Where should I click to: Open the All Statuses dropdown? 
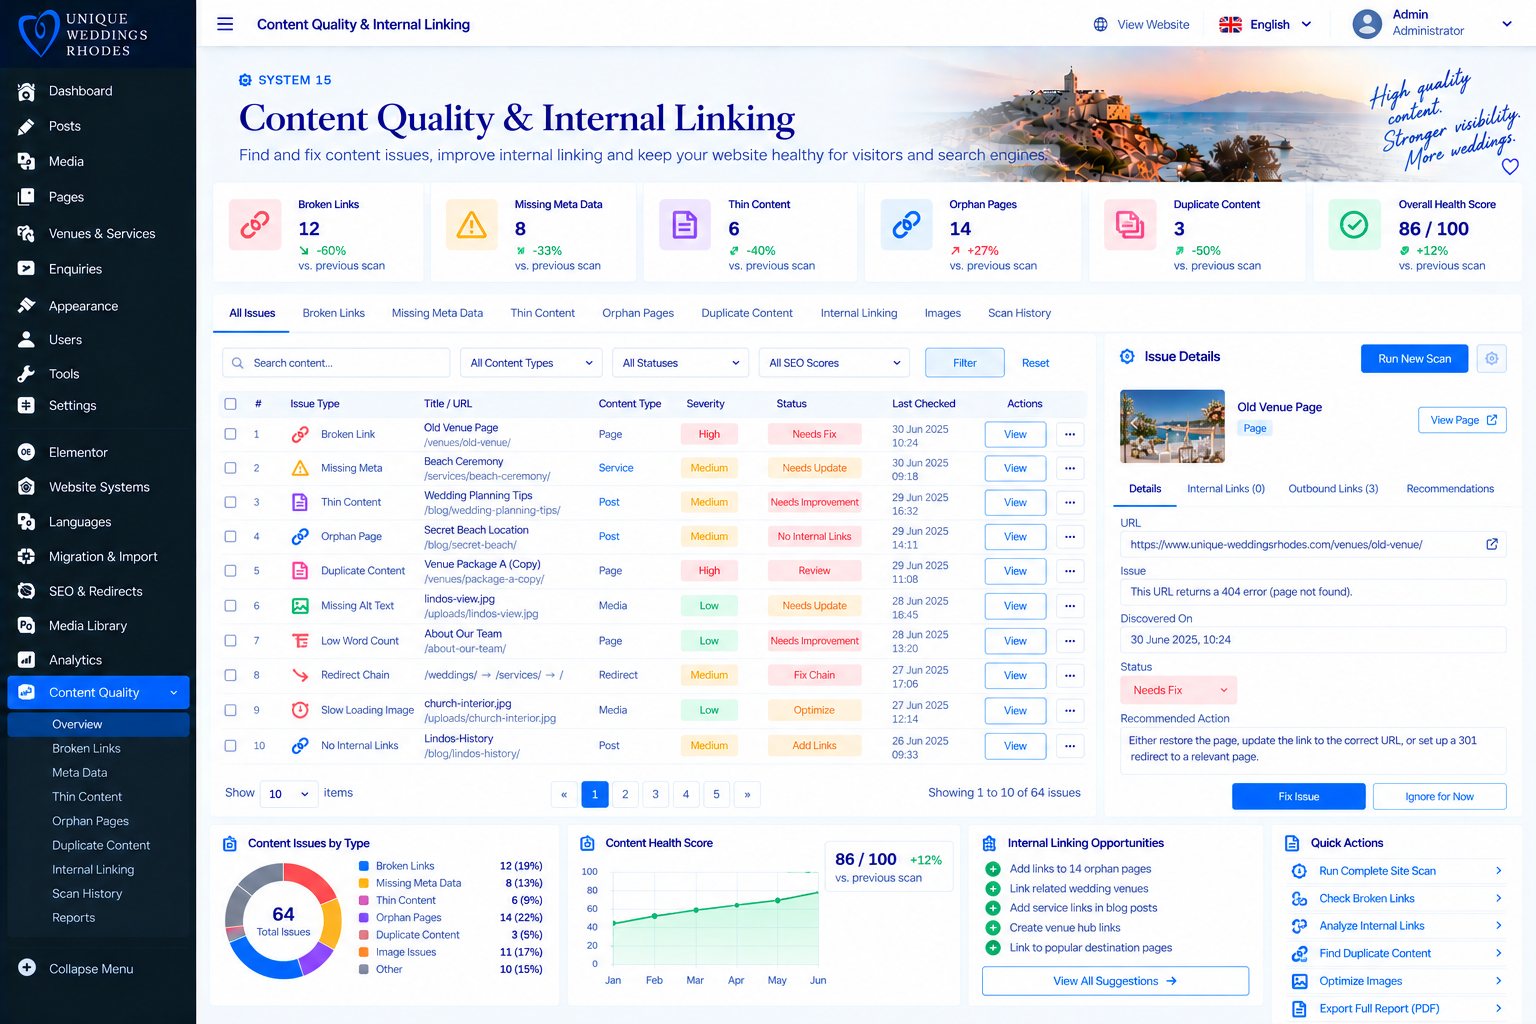pos(680,363)
